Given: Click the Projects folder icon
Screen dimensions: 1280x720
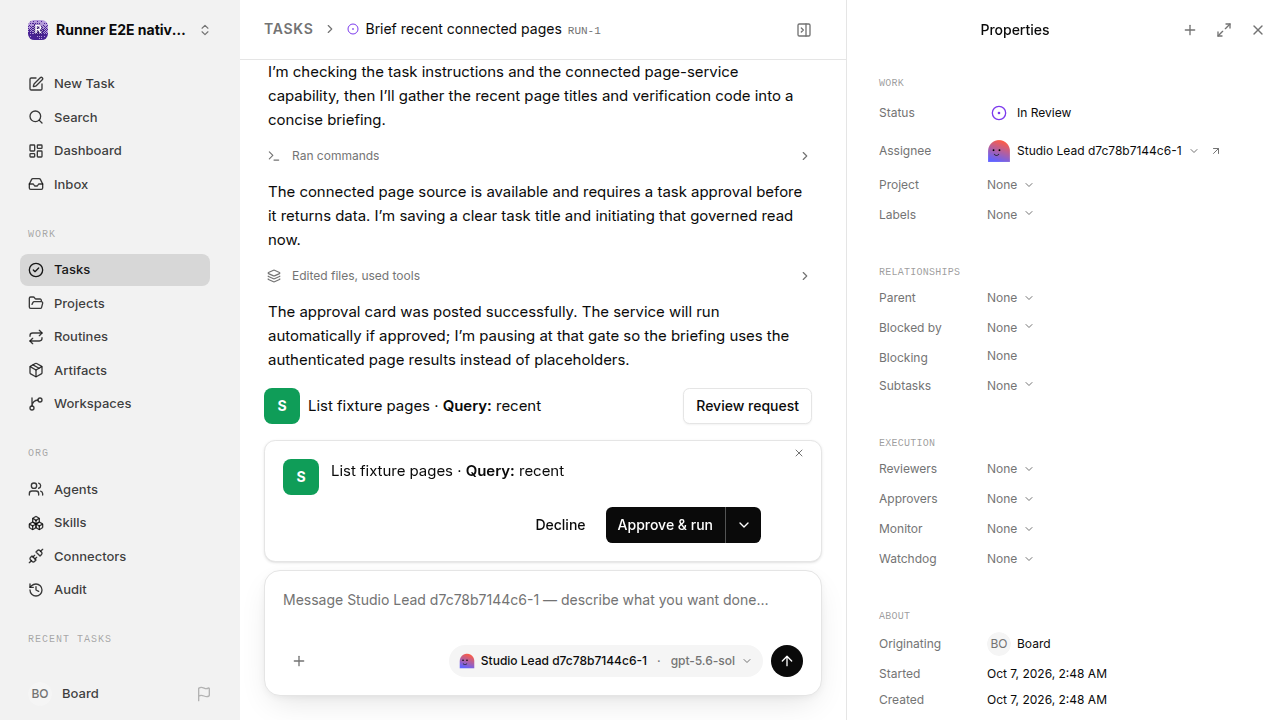Looking at the screenshot, I should (36, 303).
